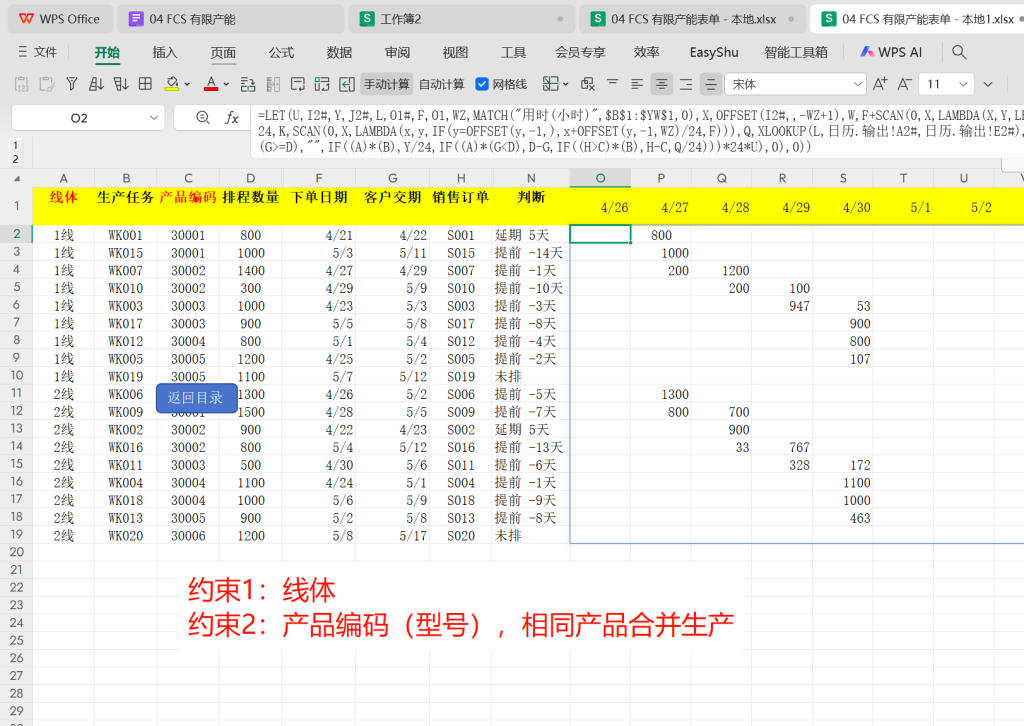This screenshot has height=726, width=1024.
Task: Click the 返回目录 button
Action: coord(197,398)
